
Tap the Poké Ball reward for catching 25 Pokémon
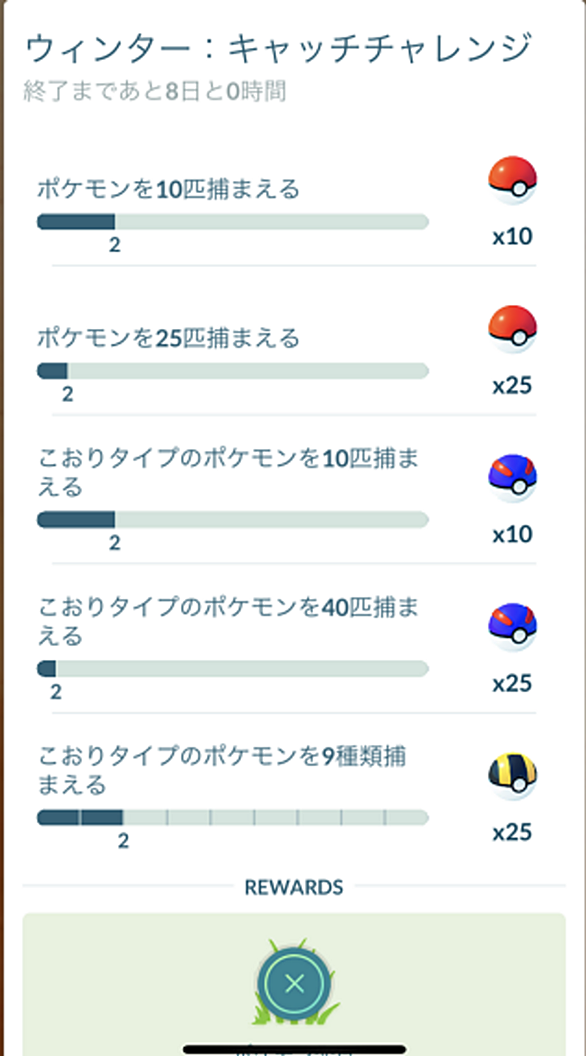(512, 329)
